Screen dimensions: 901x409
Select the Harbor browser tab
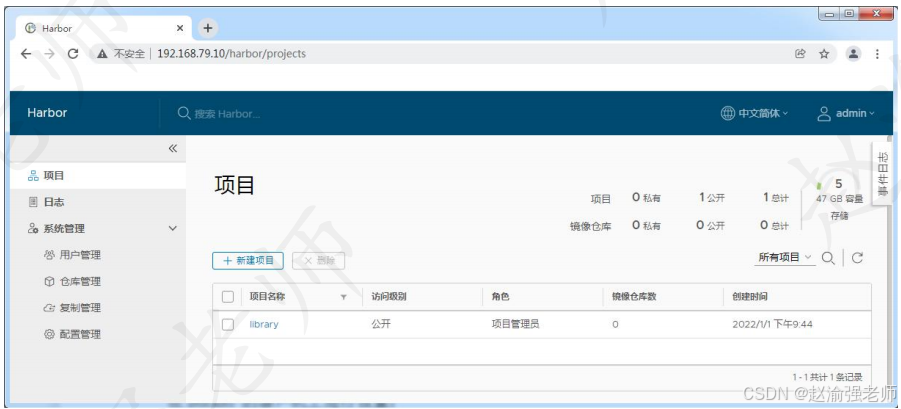[103, 28]
